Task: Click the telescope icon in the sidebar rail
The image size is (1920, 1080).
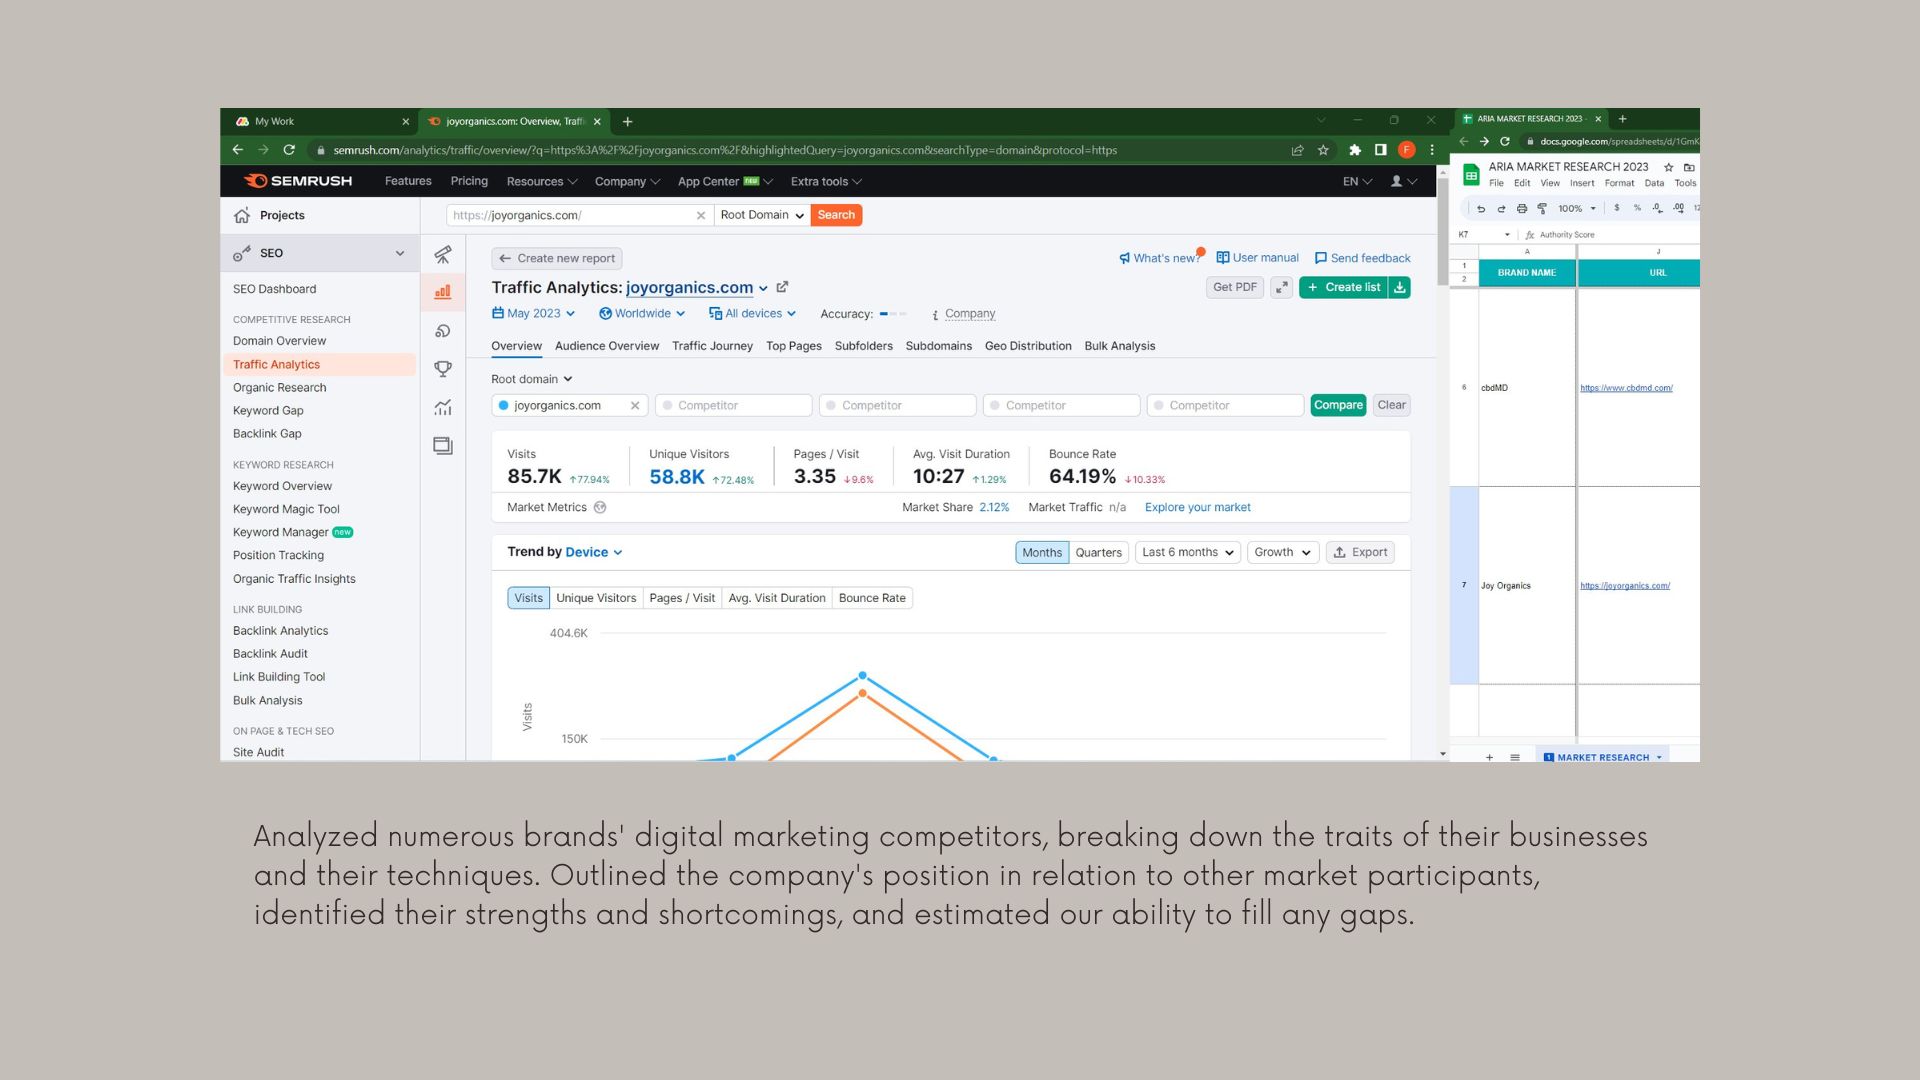Action: coord(443,254)
